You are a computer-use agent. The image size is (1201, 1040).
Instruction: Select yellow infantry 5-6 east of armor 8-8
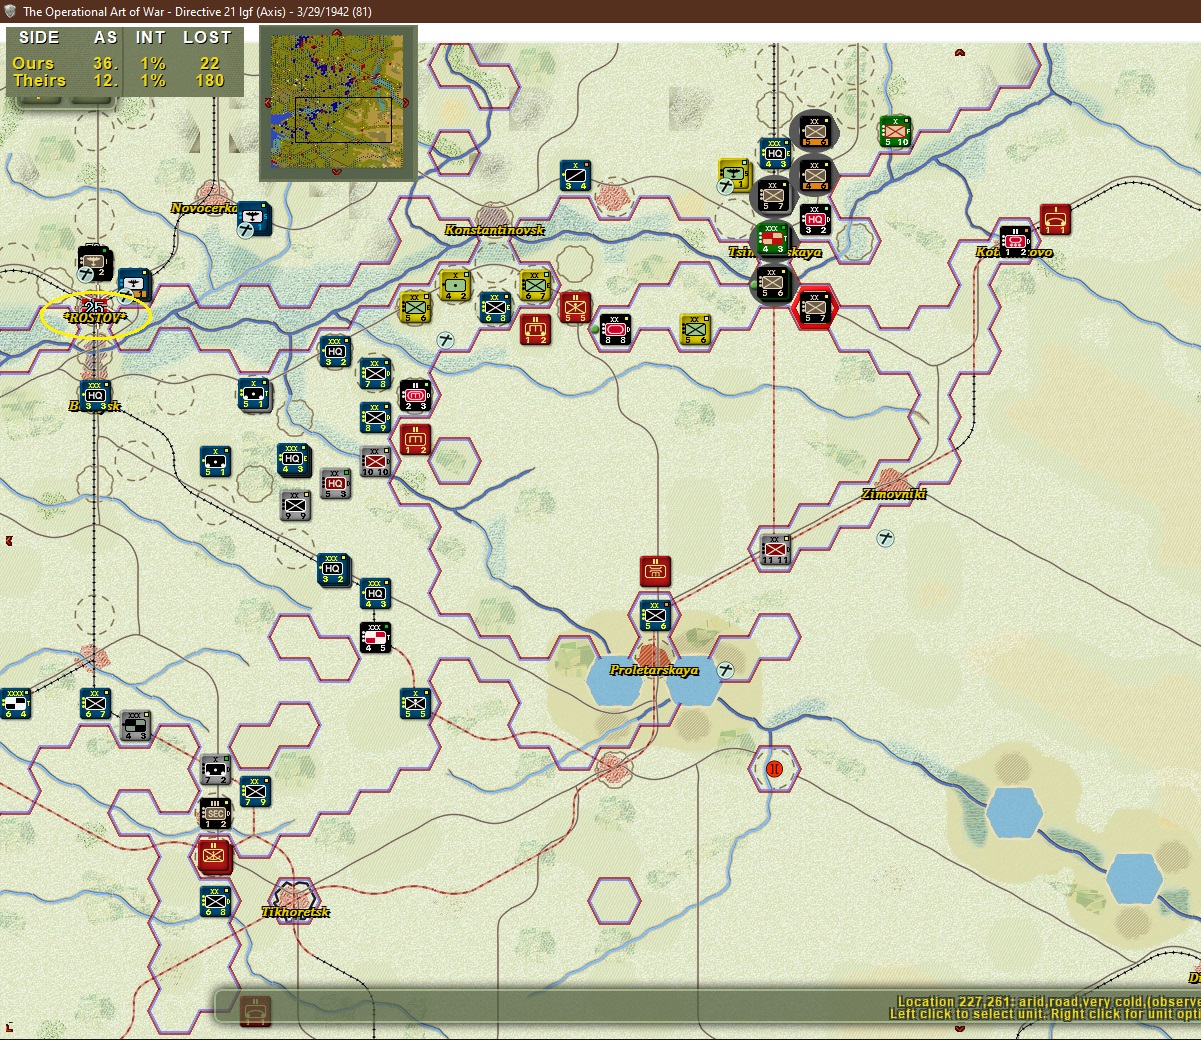695,329
